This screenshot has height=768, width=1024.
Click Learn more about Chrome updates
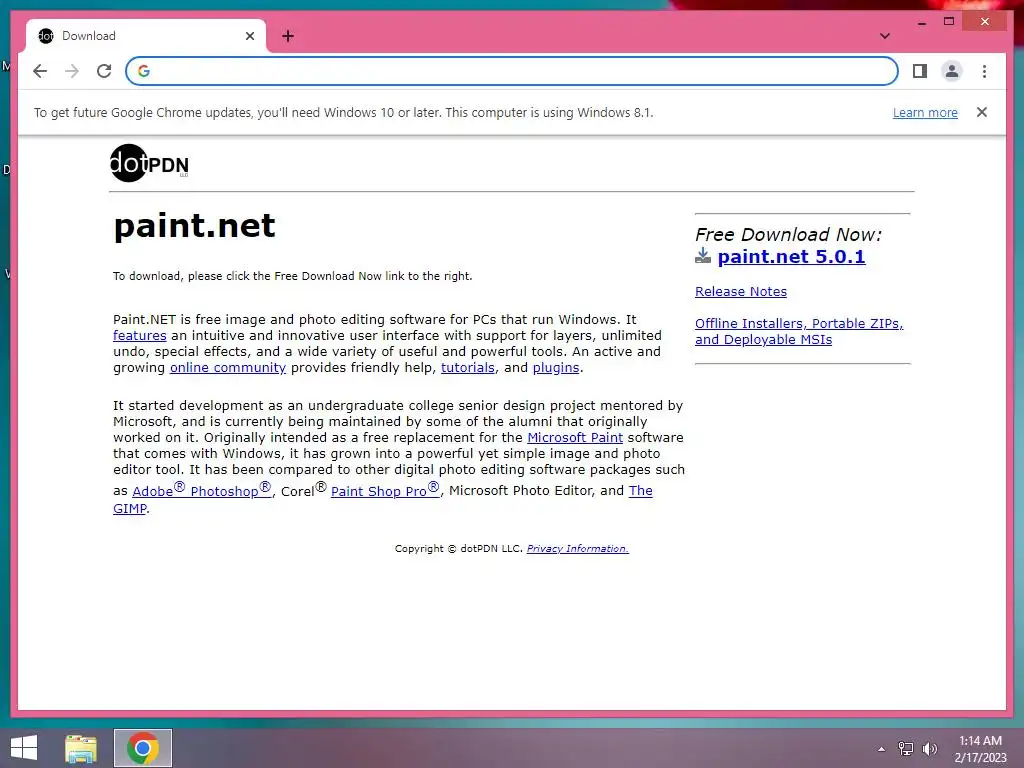tap(925, 112)
